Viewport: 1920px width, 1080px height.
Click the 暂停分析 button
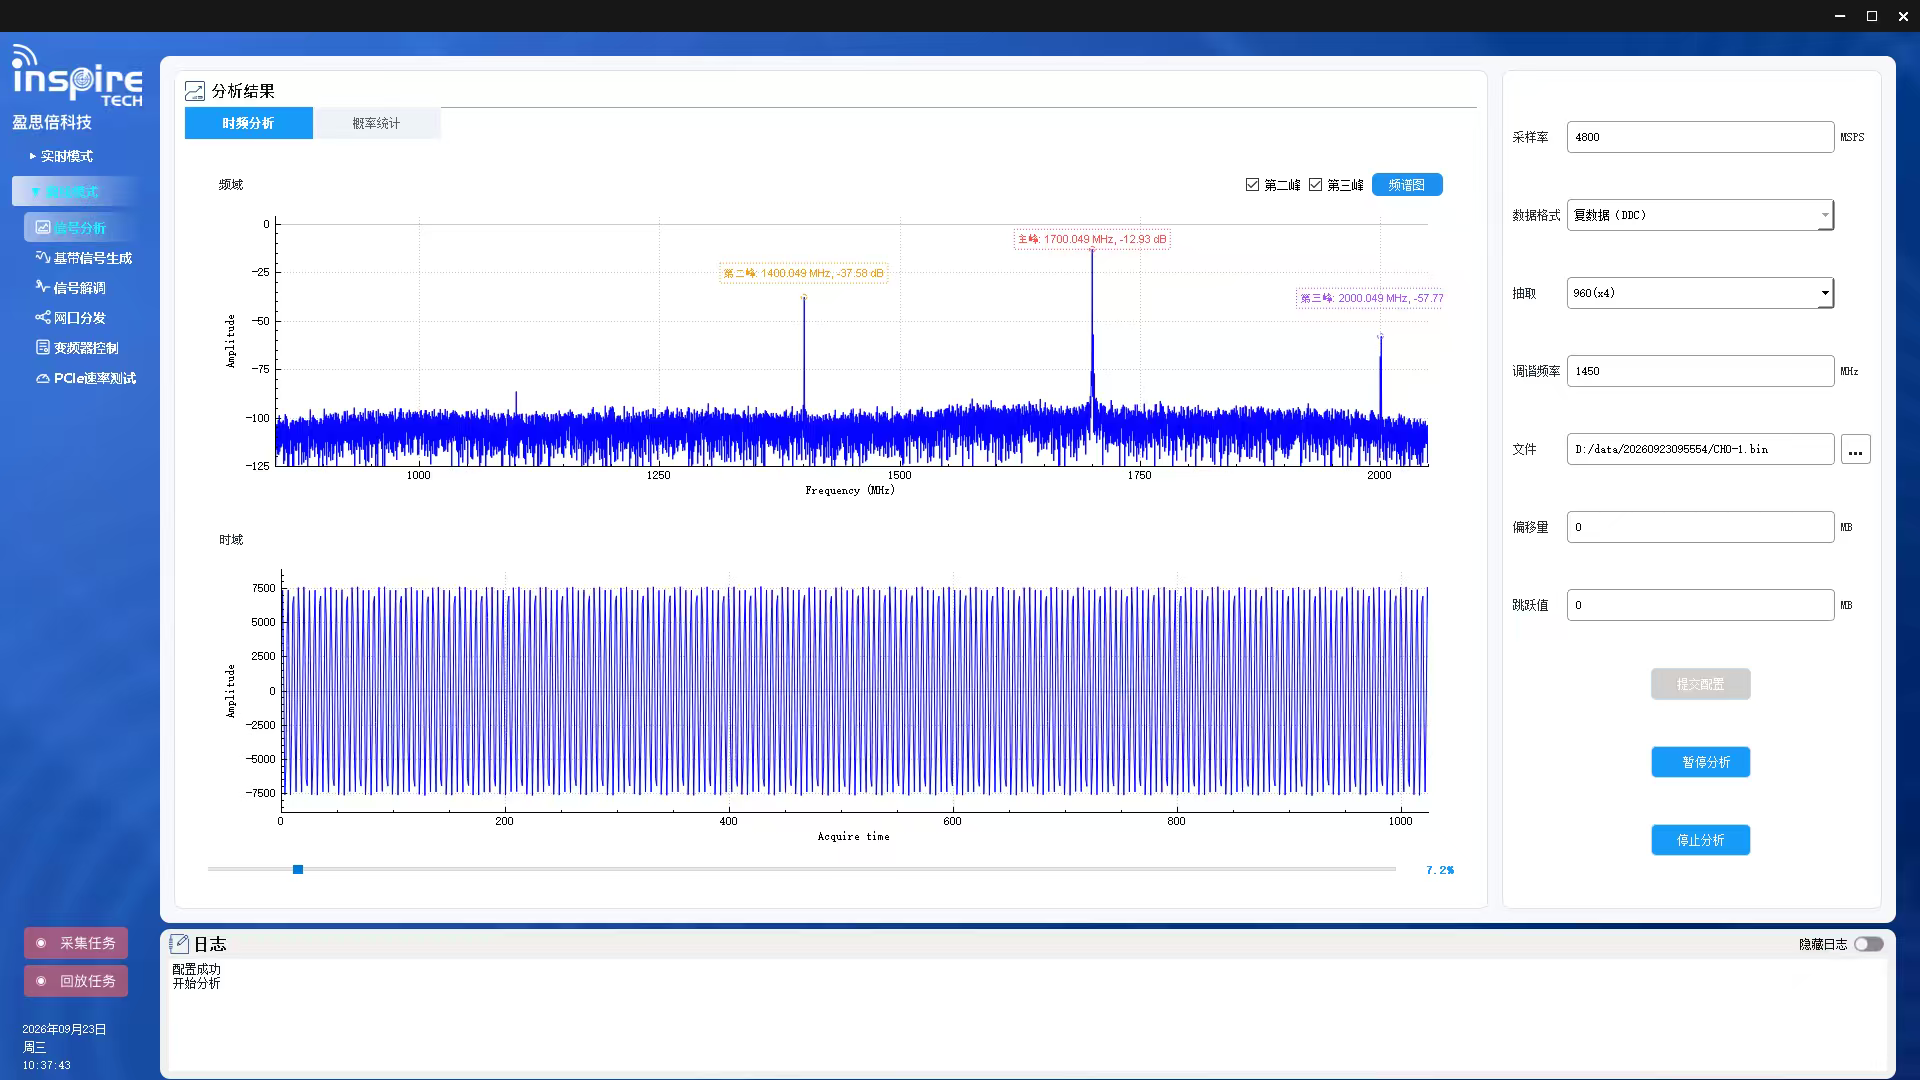1700,762
